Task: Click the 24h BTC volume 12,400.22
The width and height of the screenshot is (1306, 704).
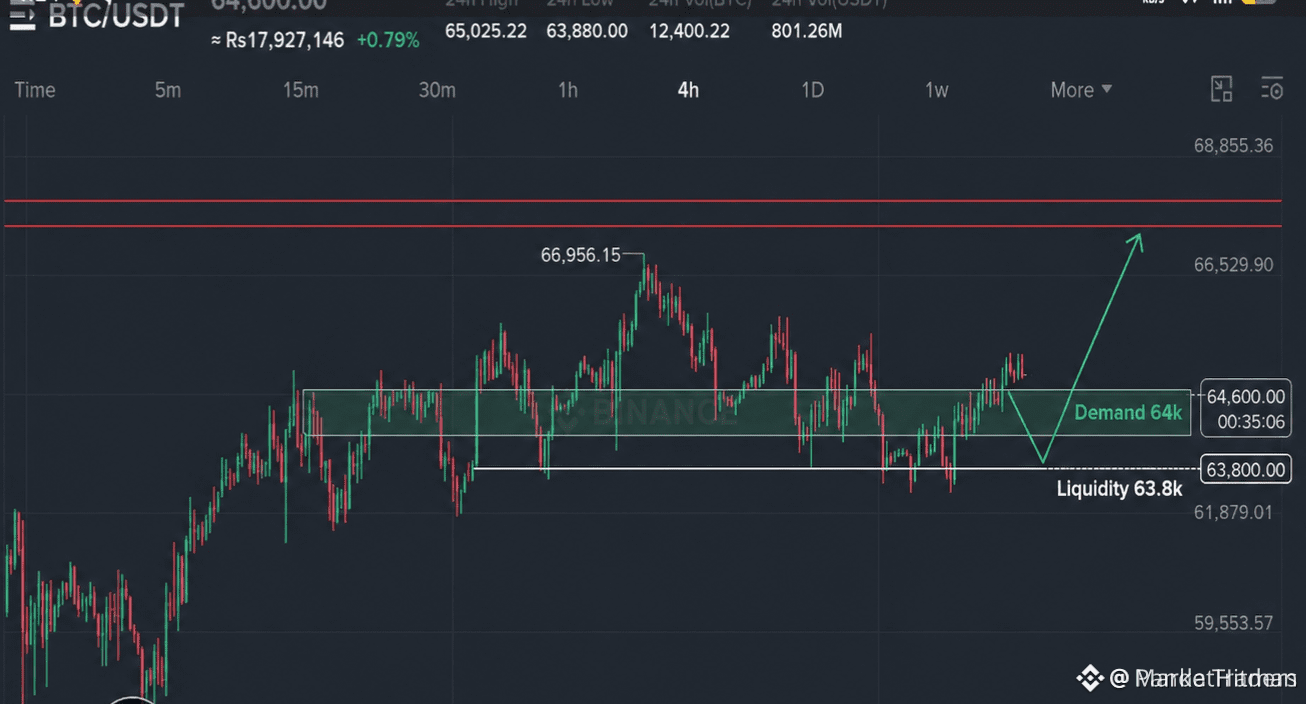Action: click(x=689, y=31)
